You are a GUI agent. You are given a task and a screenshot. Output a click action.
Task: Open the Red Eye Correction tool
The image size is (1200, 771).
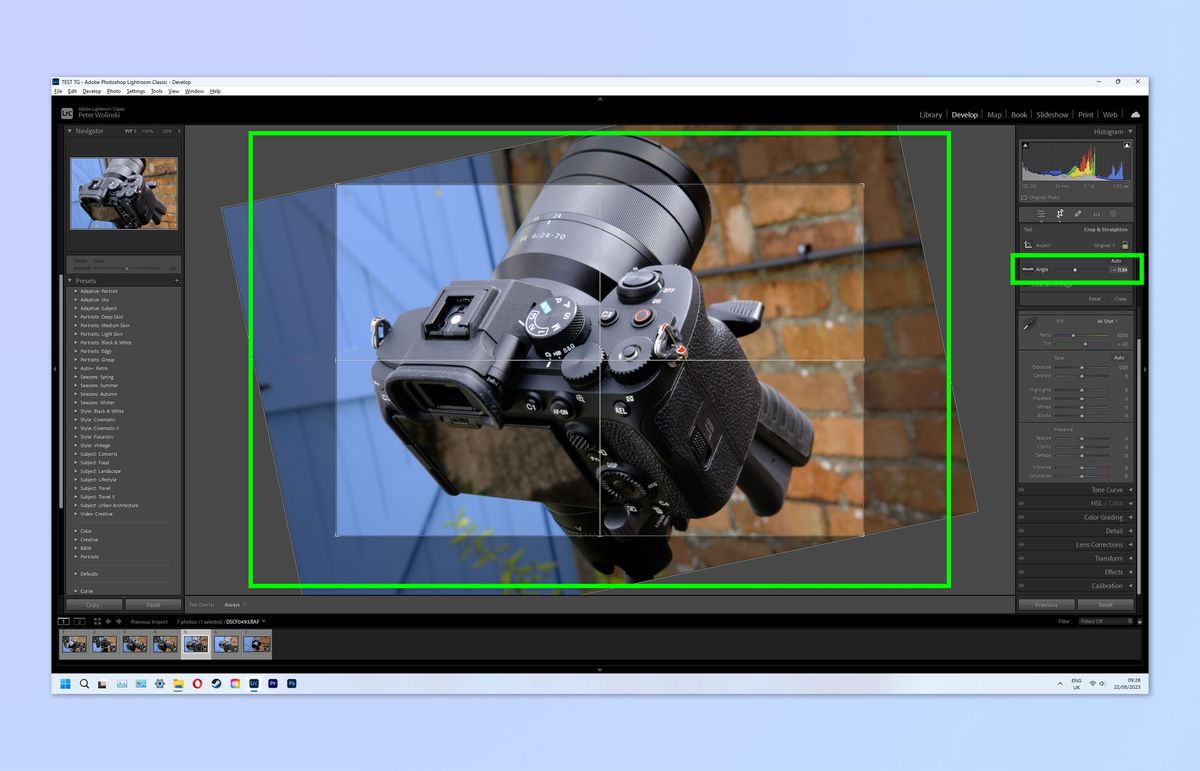tap(1096, 214)
